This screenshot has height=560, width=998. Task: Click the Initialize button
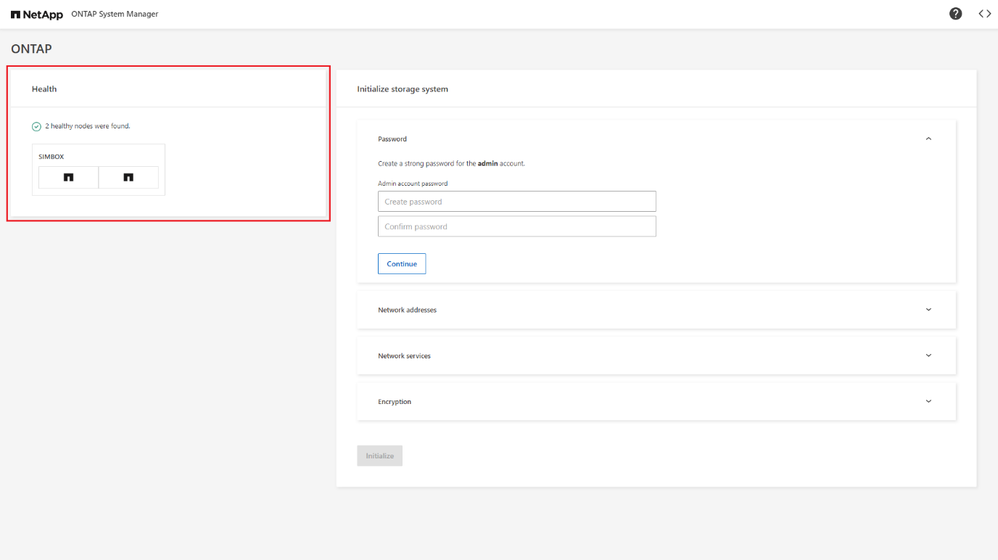coord(379,456)
